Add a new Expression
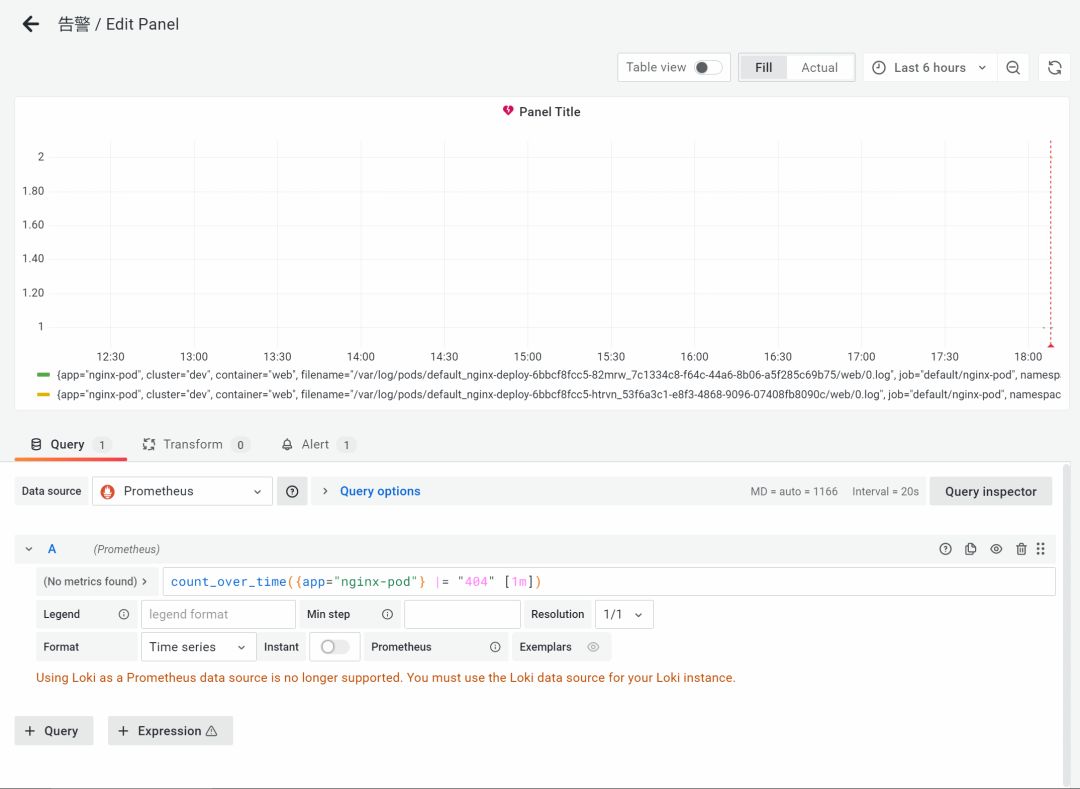 (x=170, y=731)
